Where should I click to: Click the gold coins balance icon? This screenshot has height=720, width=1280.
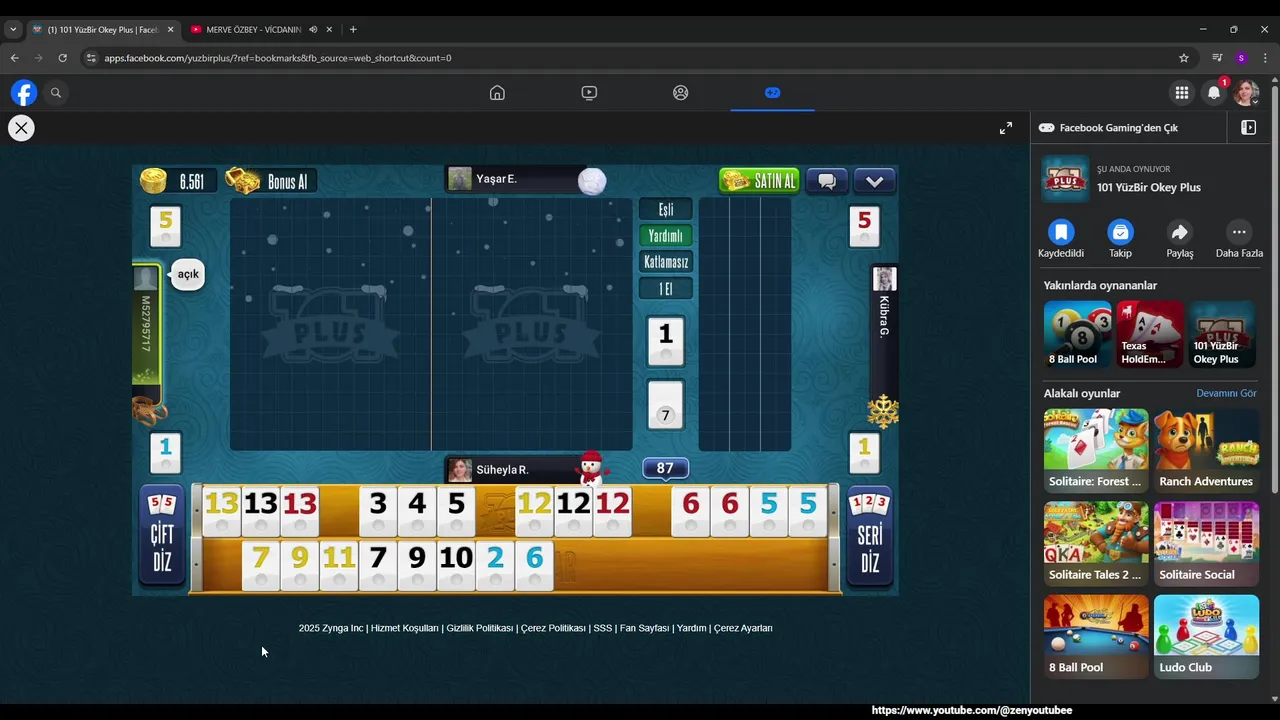pos(153,181)
